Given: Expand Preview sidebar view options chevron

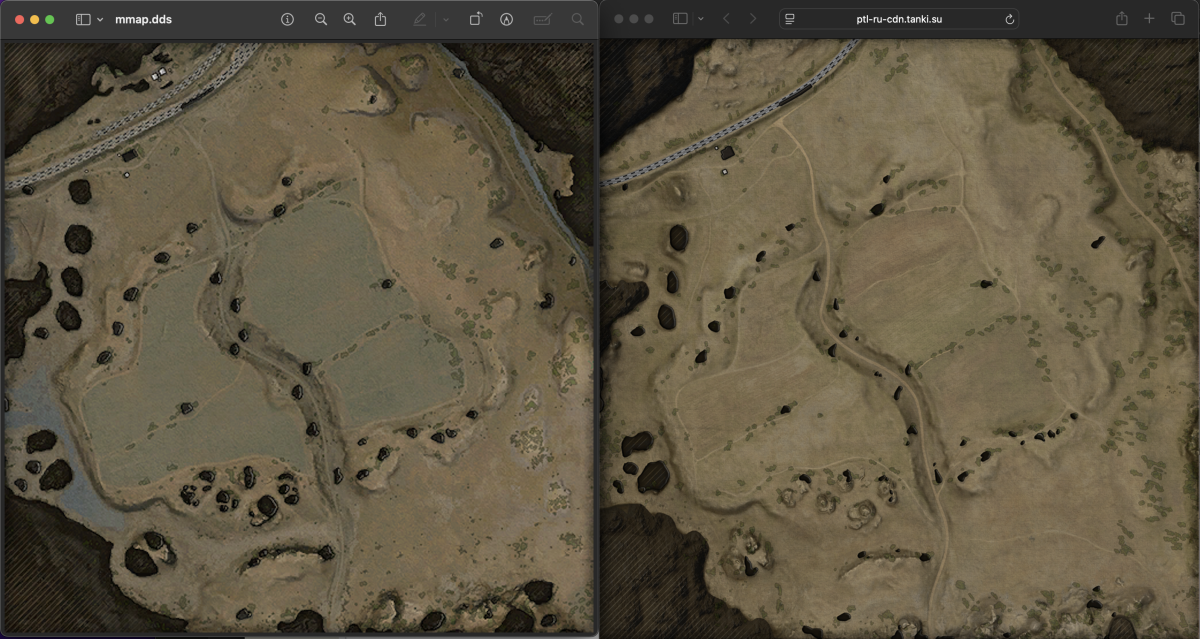Looking at the screenshot, I should click(x=100, y=19).
